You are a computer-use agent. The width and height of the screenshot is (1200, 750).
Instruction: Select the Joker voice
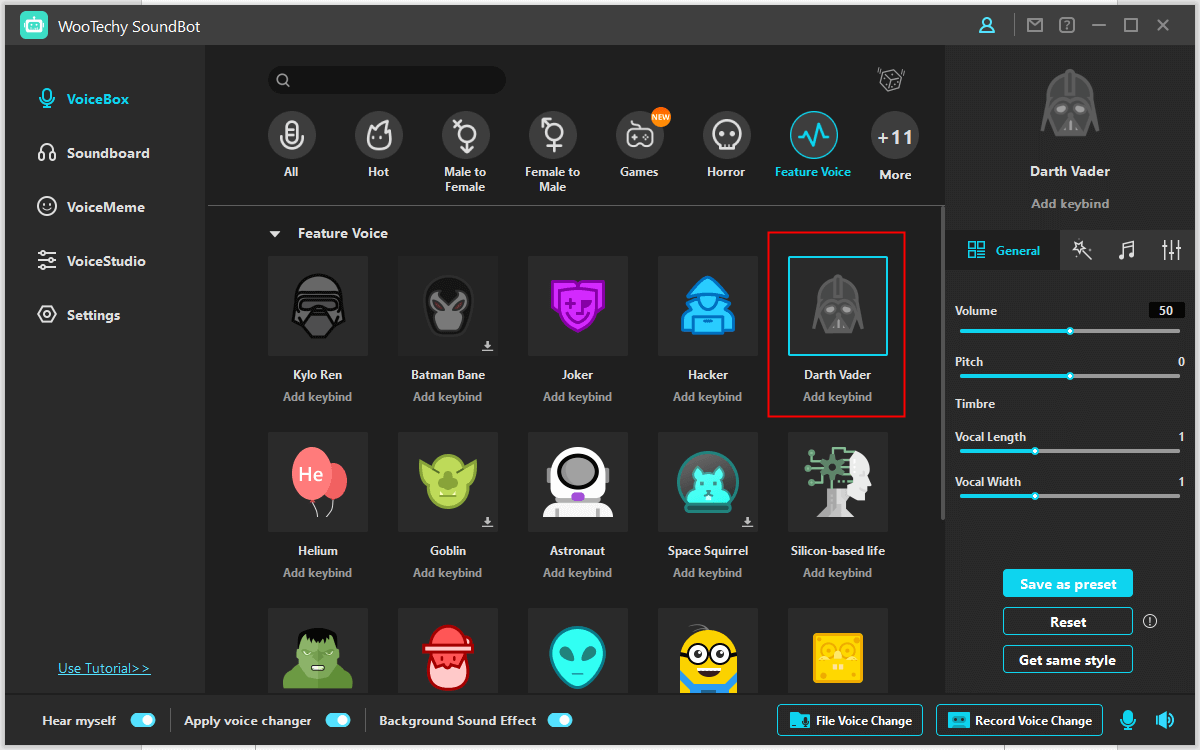pos(578,306)
